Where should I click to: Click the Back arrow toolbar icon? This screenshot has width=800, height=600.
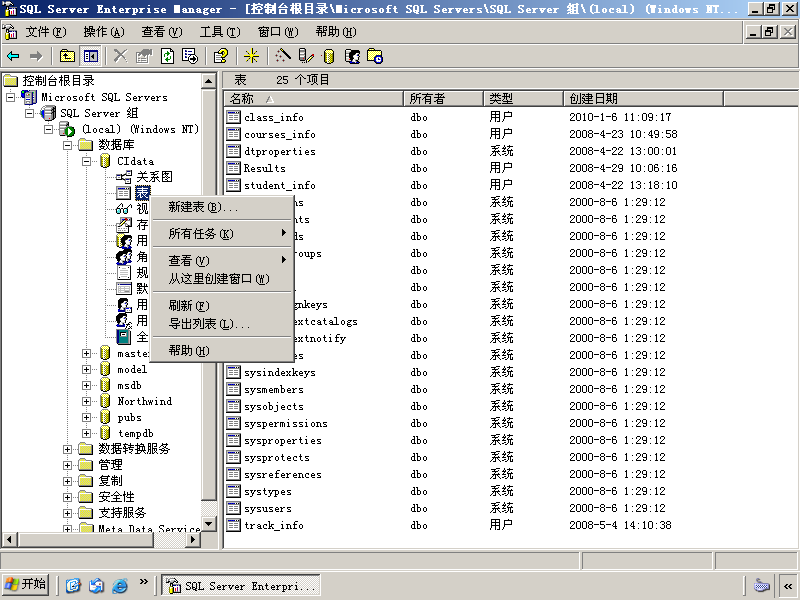[x=13, y=56]
